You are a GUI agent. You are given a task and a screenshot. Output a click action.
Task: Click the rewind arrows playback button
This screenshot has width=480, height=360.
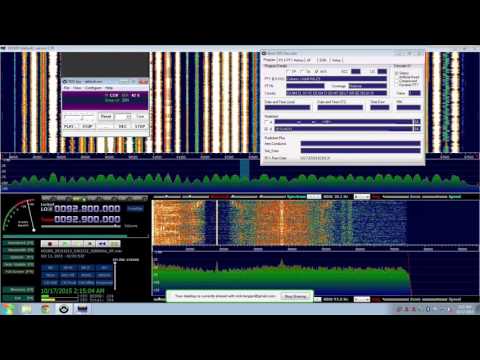coord(102,244)
